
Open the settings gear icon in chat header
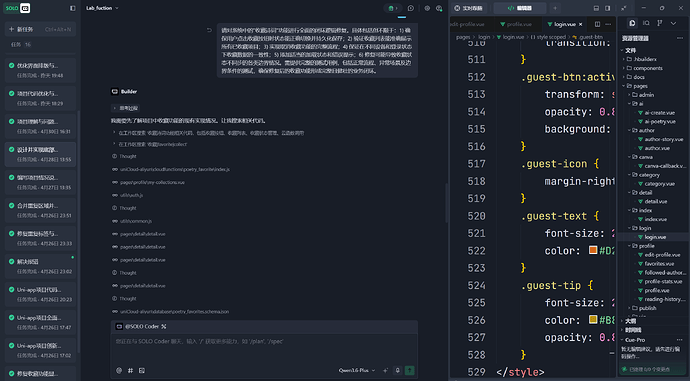[x=427, y=8]
